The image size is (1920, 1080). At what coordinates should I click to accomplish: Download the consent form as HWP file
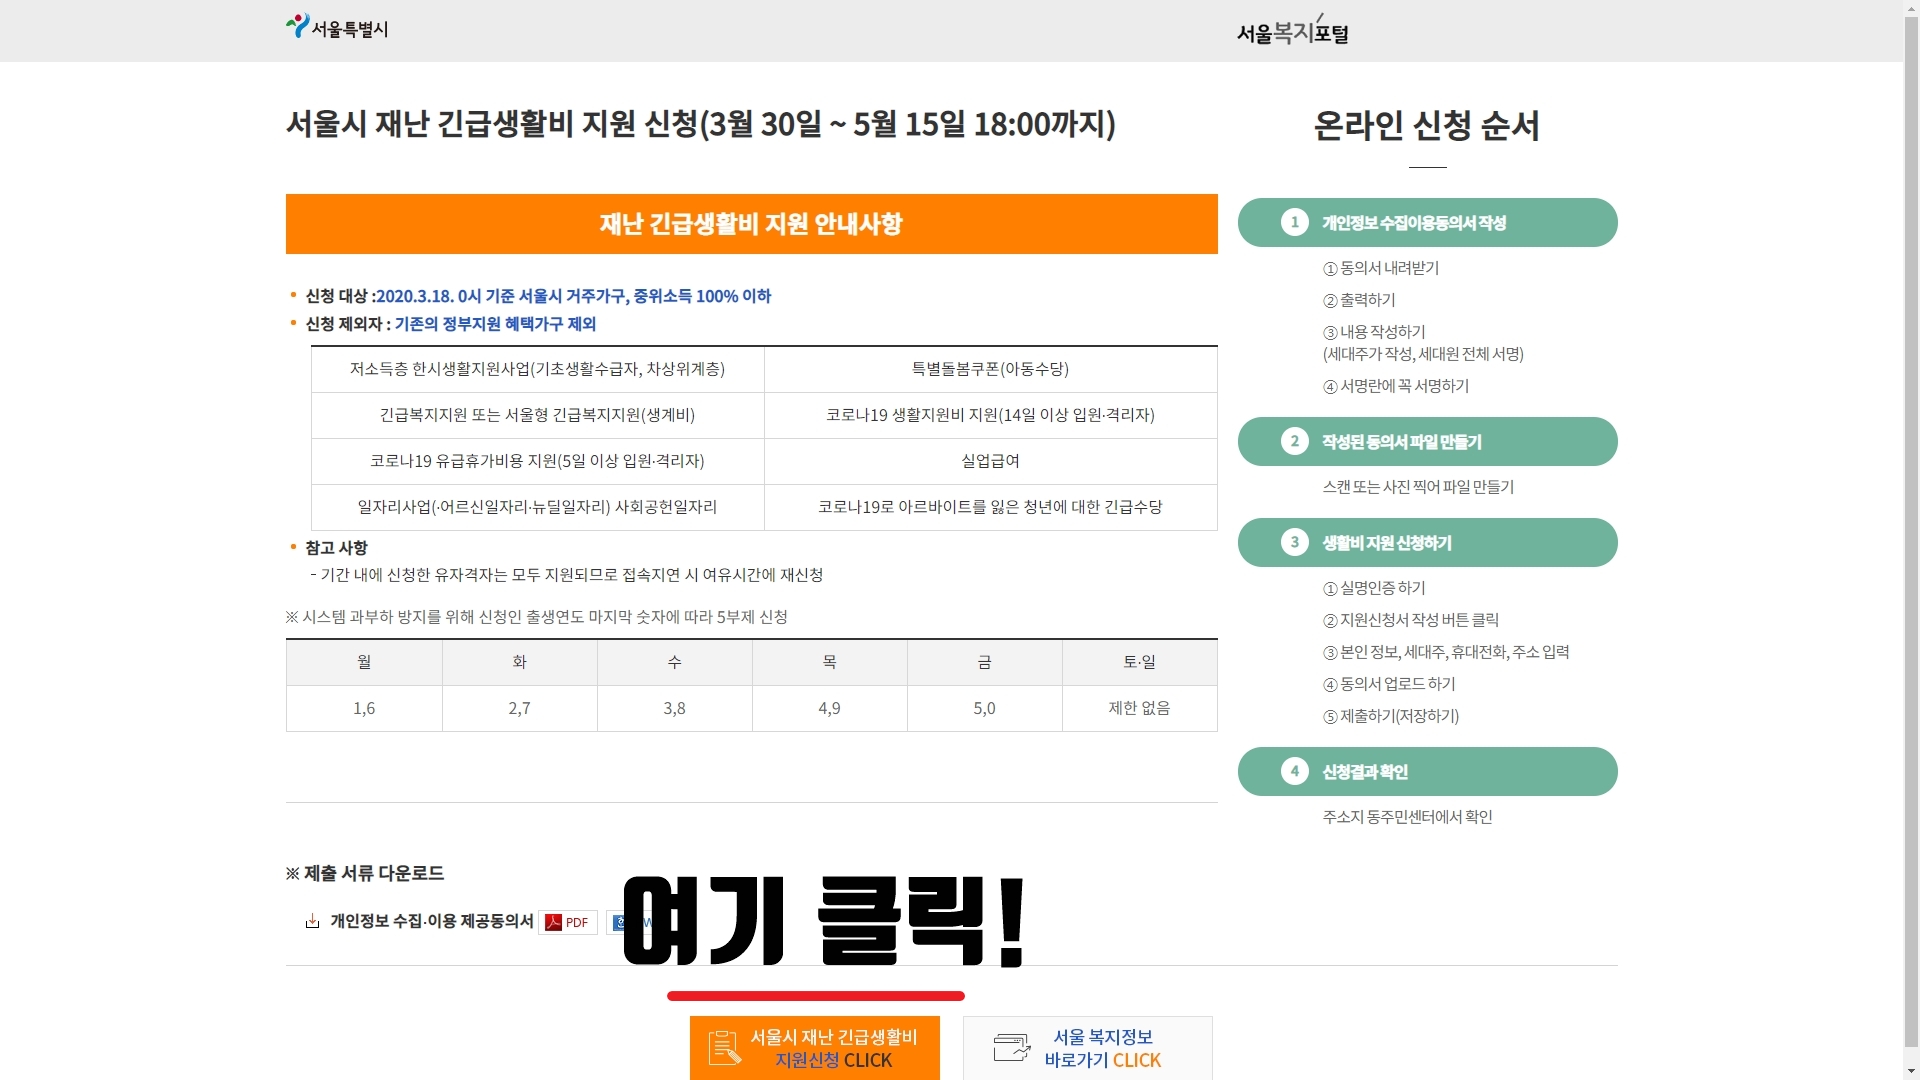tap(616, 922)
